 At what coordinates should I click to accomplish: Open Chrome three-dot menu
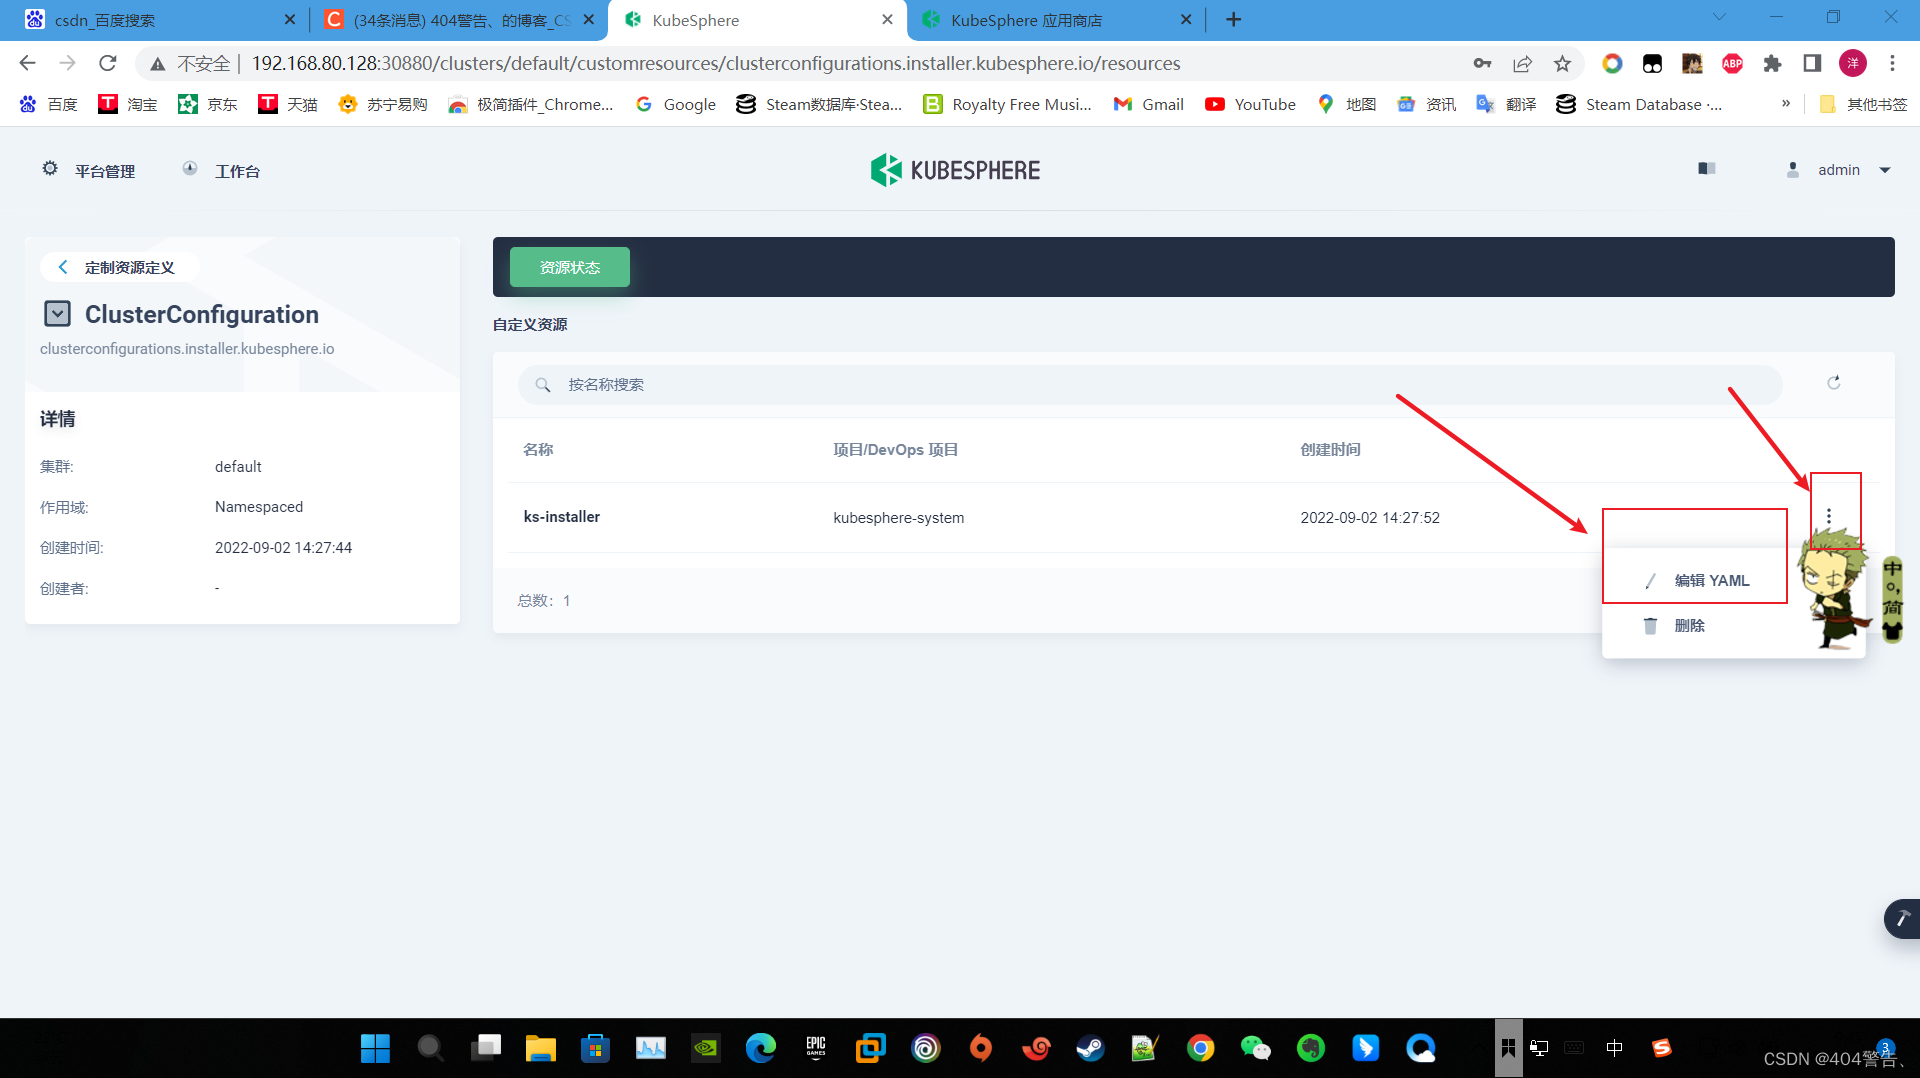(x=1892, y=63)
